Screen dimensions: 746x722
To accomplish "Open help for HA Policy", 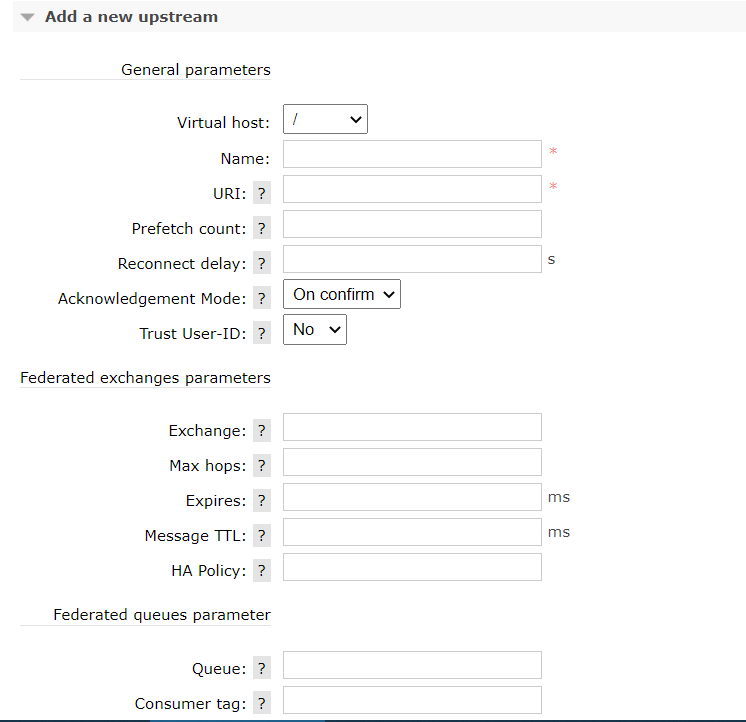I will pos(262,571).
